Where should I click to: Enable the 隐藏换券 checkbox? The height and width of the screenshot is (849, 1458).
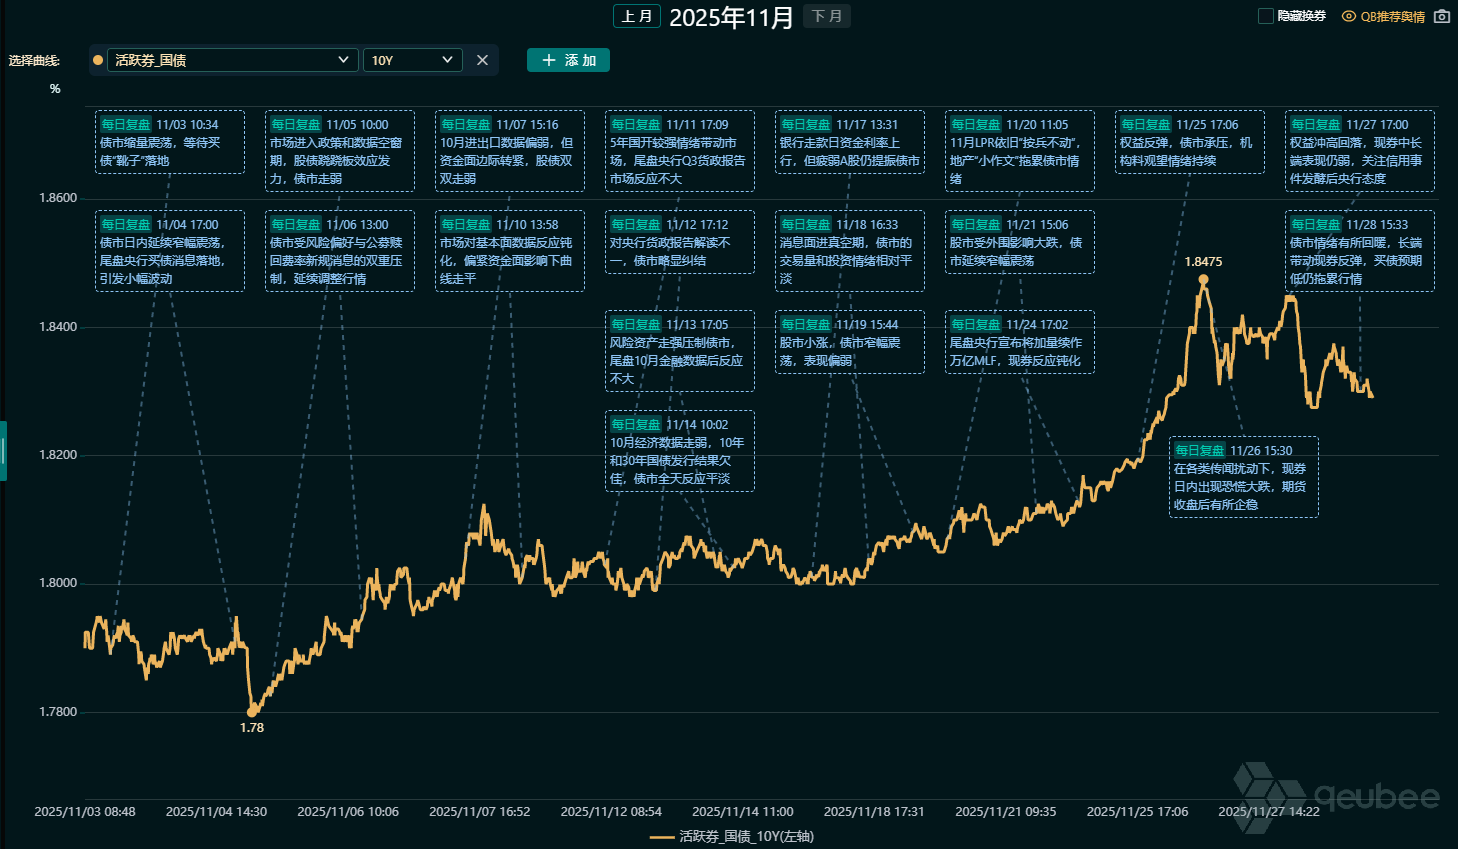pos(1265,15)
